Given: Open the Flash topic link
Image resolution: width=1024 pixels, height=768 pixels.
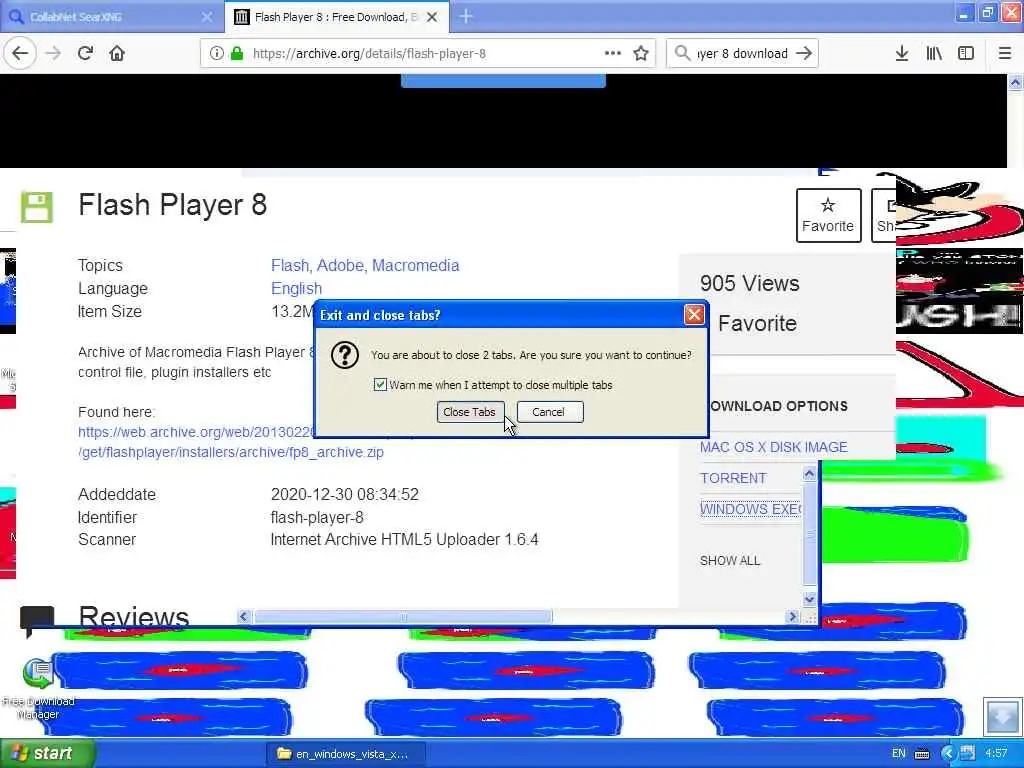Looking at the screenshot, I should pos(289,265).
